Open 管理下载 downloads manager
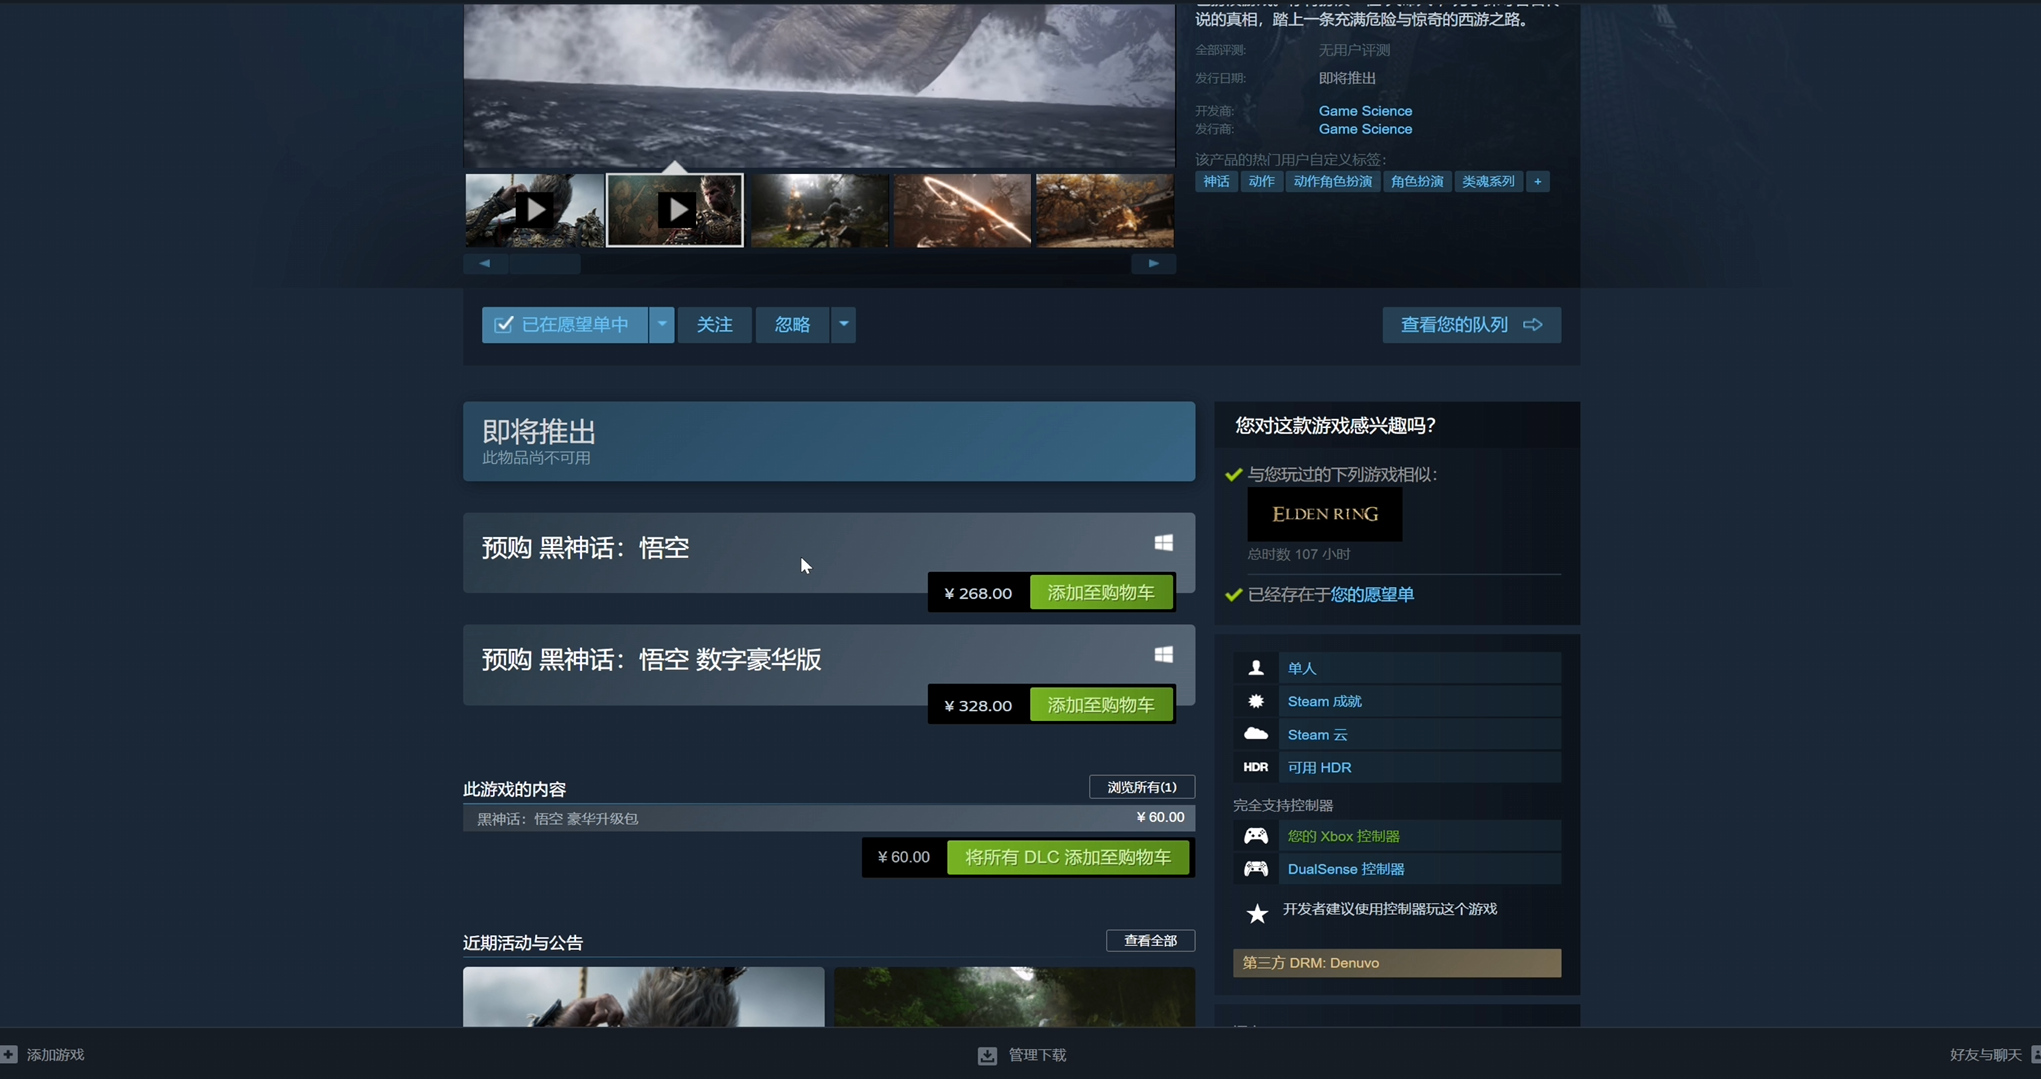Image resolution: width=2041 pixels, height=1079 pixels. tap(1037, 1055)
